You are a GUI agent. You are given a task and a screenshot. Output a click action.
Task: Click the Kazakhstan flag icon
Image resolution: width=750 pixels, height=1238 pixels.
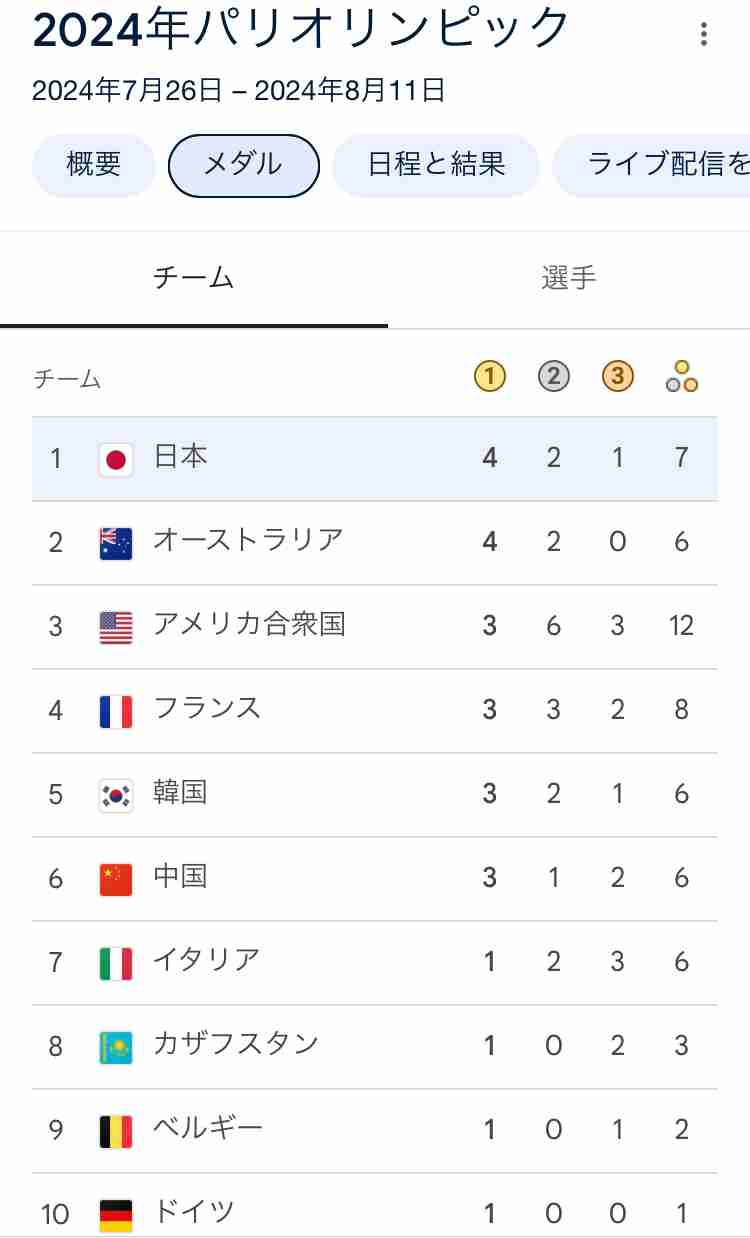(116, 1047)
